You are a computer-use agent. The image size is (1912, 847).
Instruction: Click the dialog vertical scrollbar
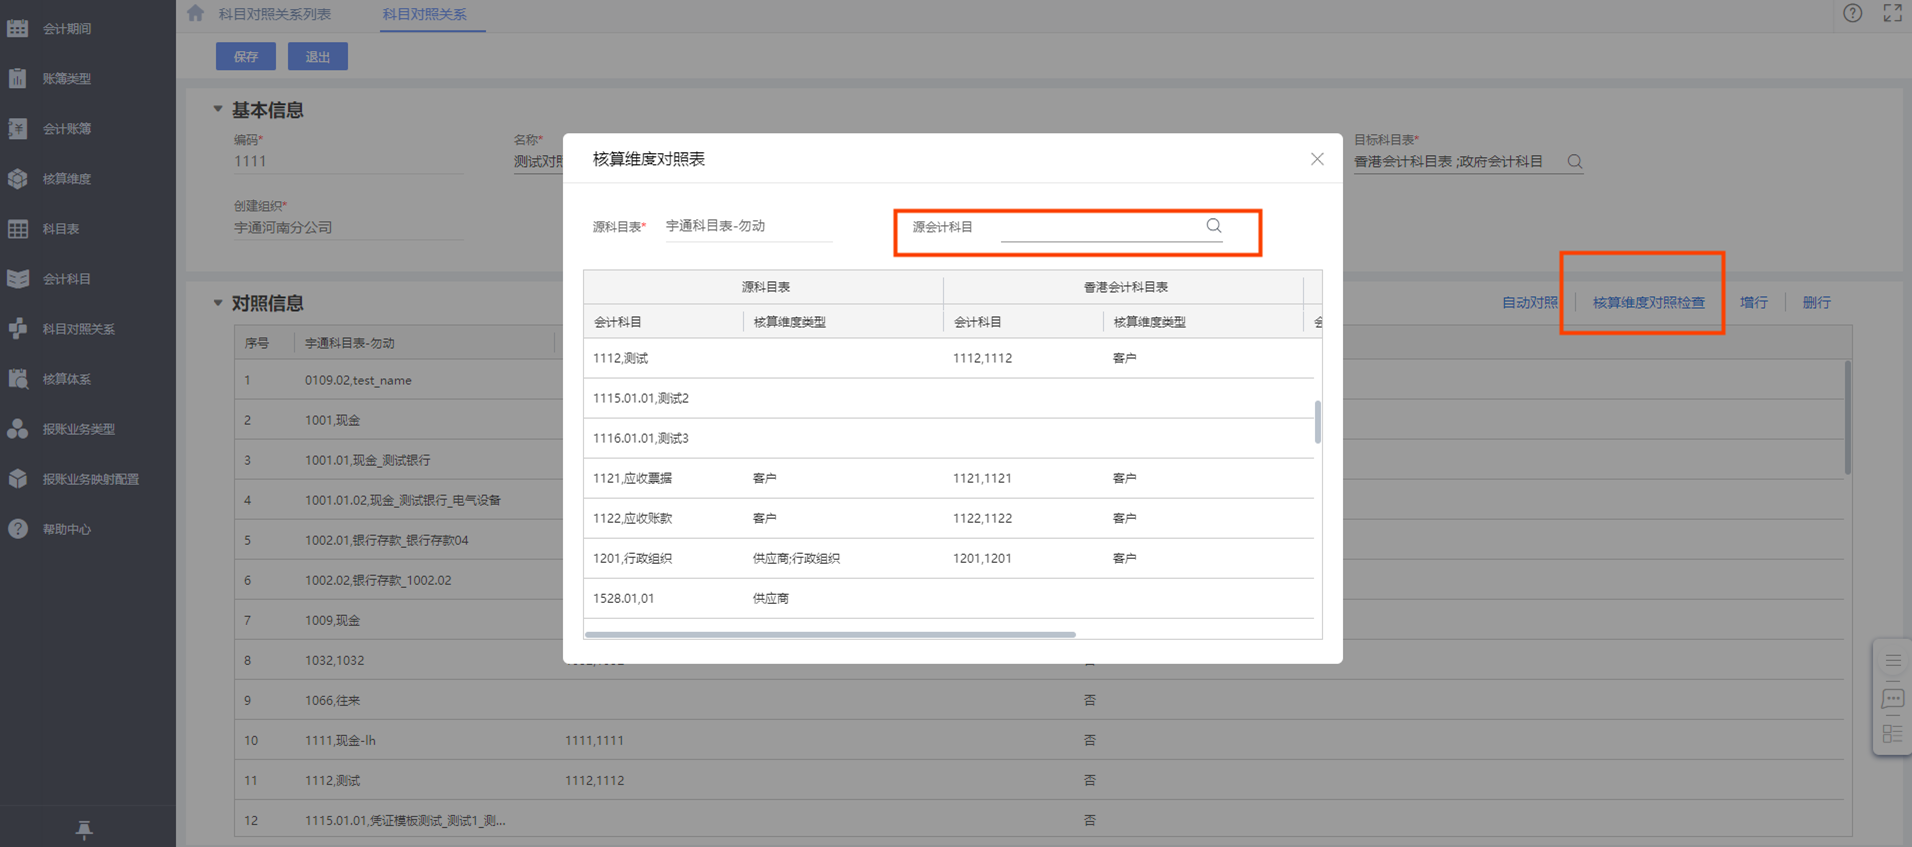click(x=1318, y=422)
